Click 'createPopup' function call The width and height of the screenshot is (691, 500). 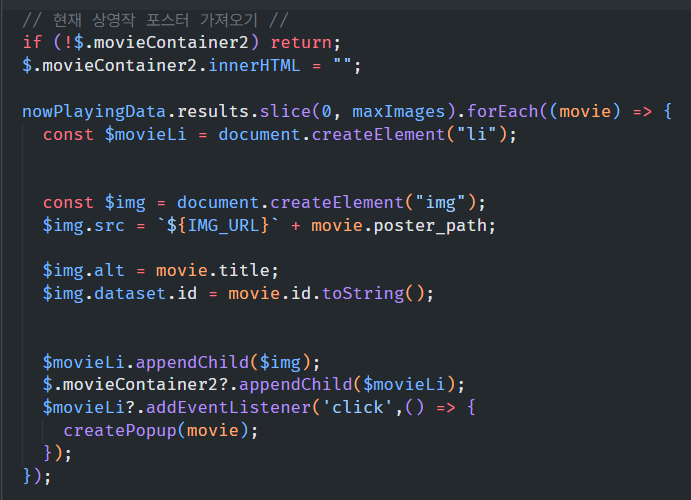[x=120, y=431]
